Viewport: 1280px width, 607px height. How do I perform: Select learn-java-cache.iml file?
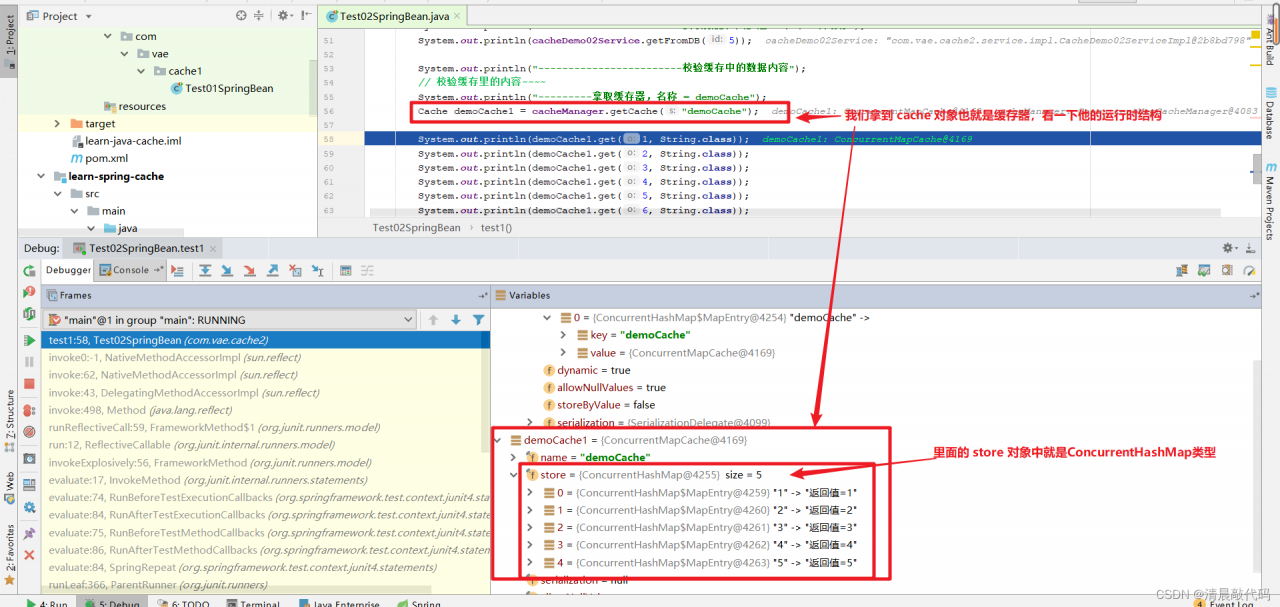[124, 141]
